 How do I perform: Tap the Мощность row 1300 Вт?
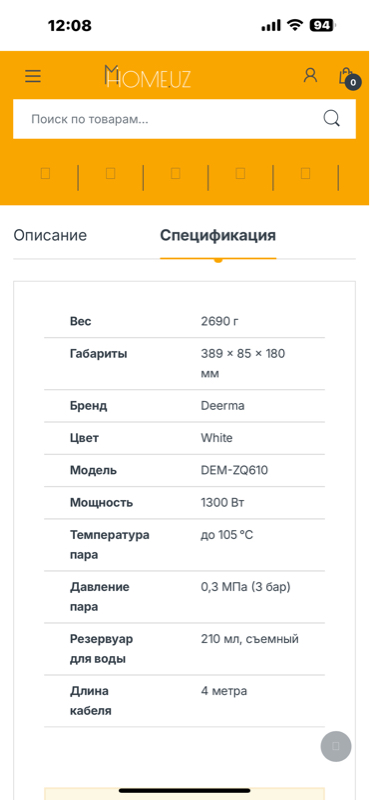pyautogui.click(x=184, y=502)
